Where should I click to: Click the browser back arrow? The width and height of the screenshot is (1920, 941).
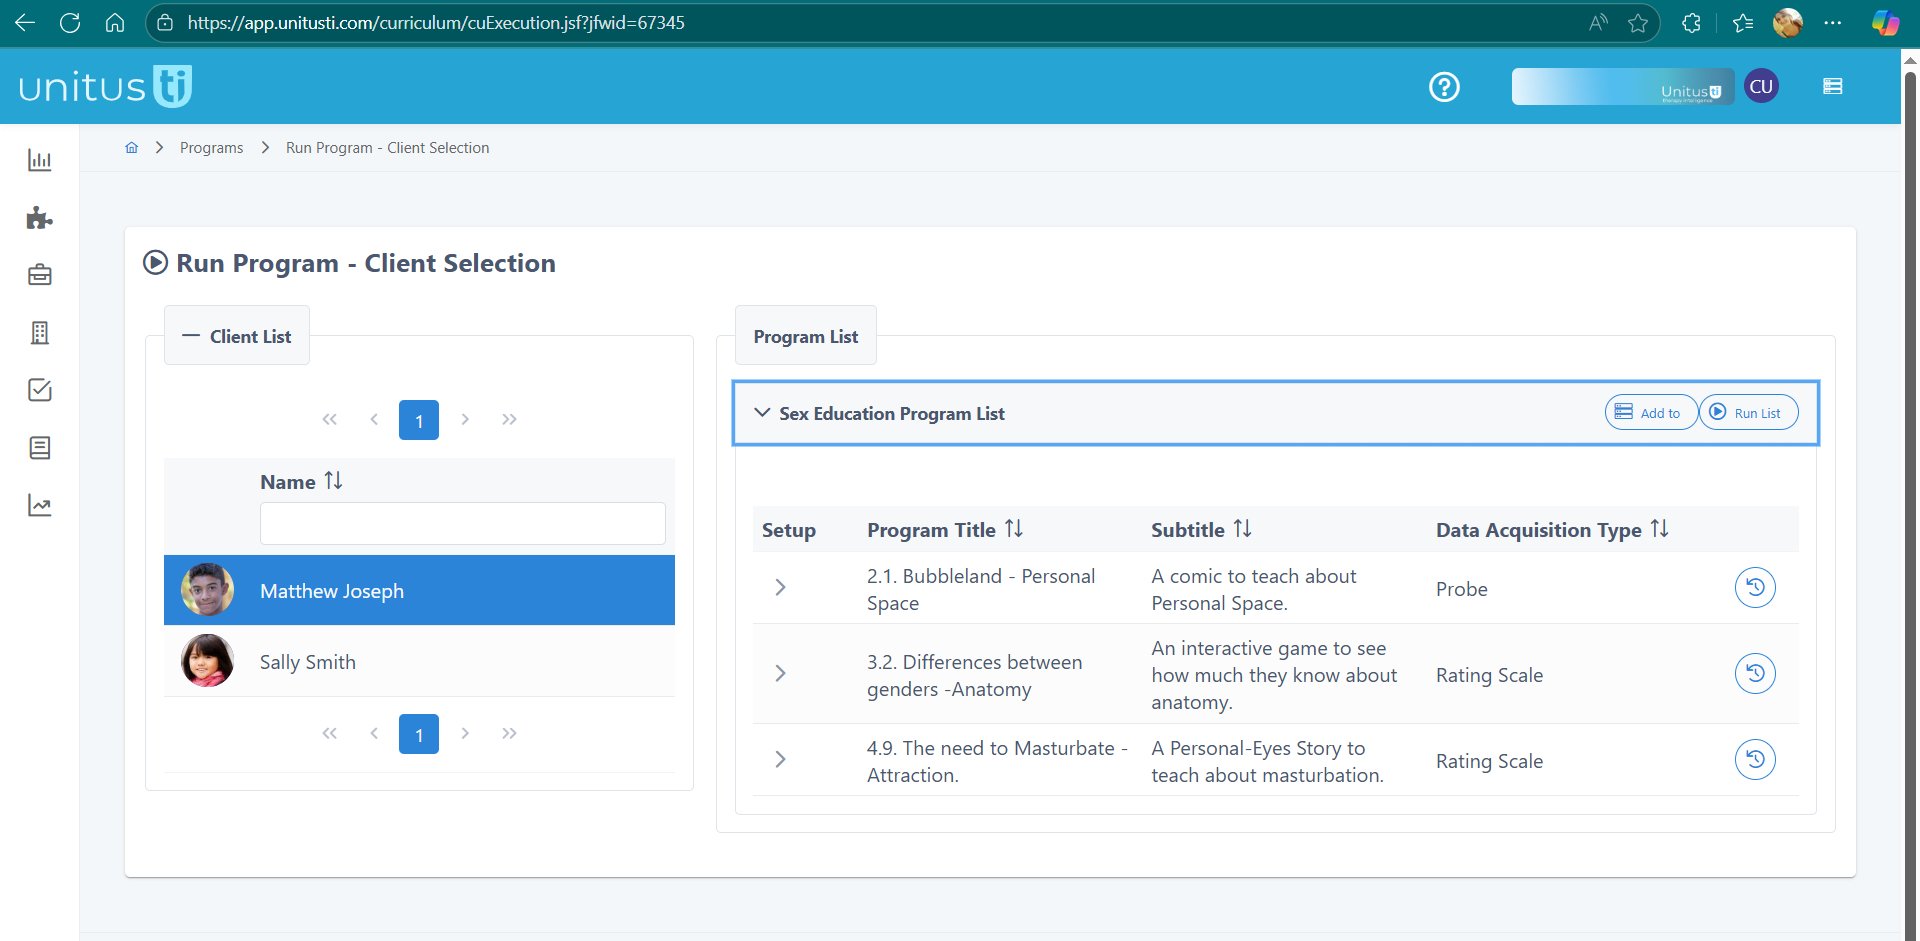[25, 22]
